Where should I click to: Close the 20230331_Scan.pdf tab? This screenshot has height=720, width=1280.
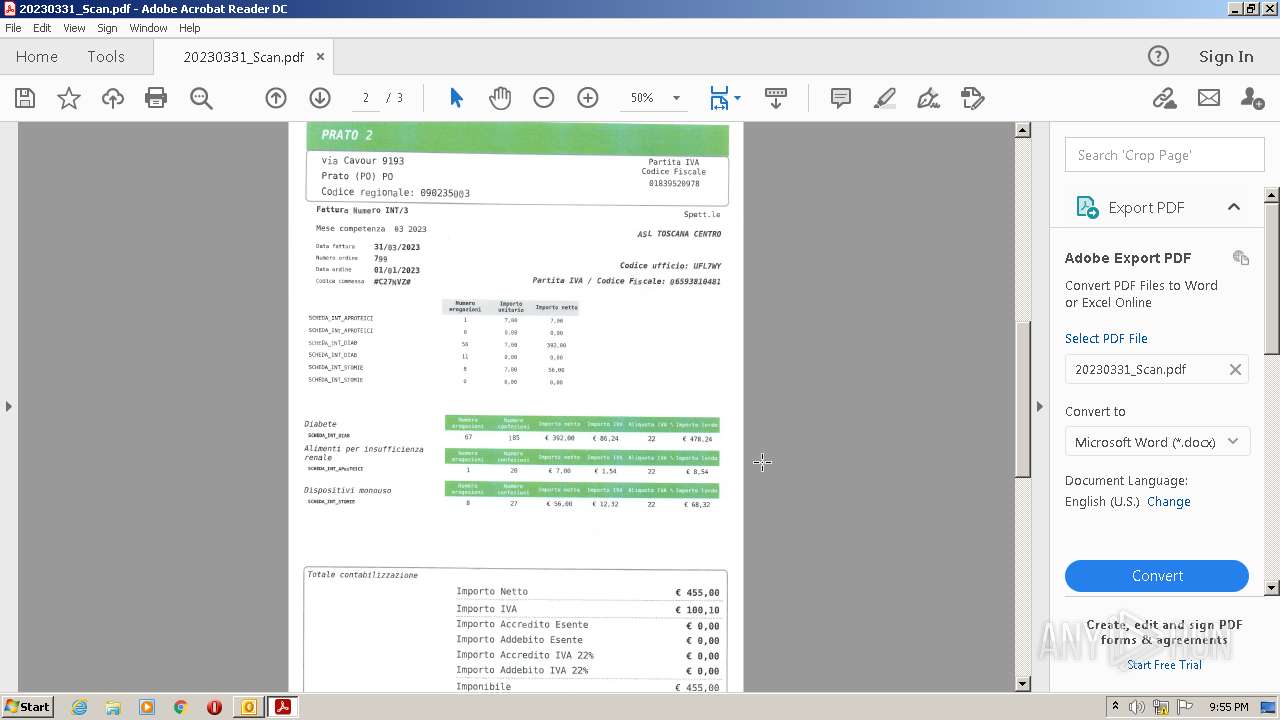321,57
